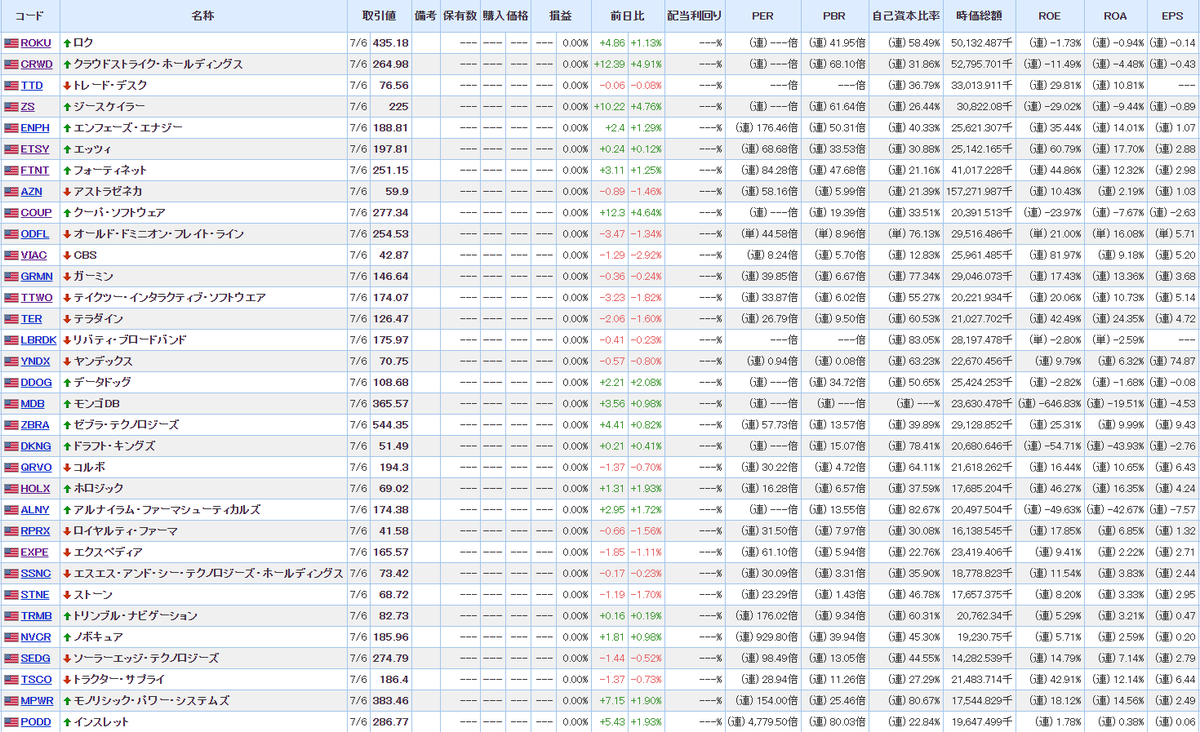
Task: Click the US flag icon beside VIAC
Action: coord(11,255)
